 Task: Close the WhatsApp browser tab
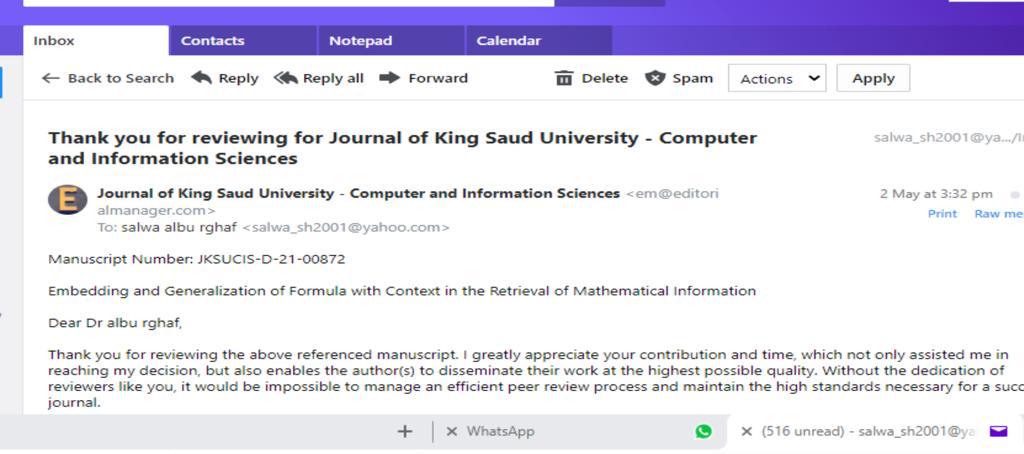pos(452,431)
